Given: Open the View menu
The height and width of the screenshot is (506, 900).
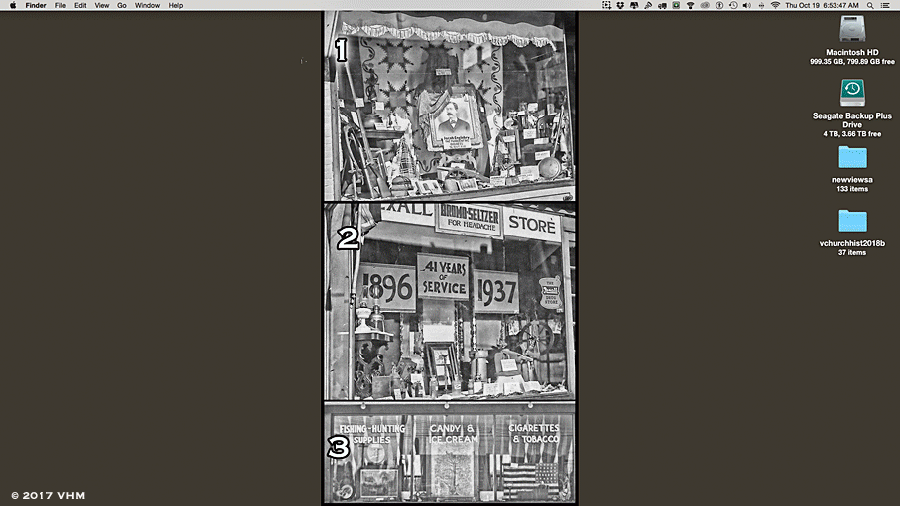Looking at the screenshot, I should click(x=102, y=5).
